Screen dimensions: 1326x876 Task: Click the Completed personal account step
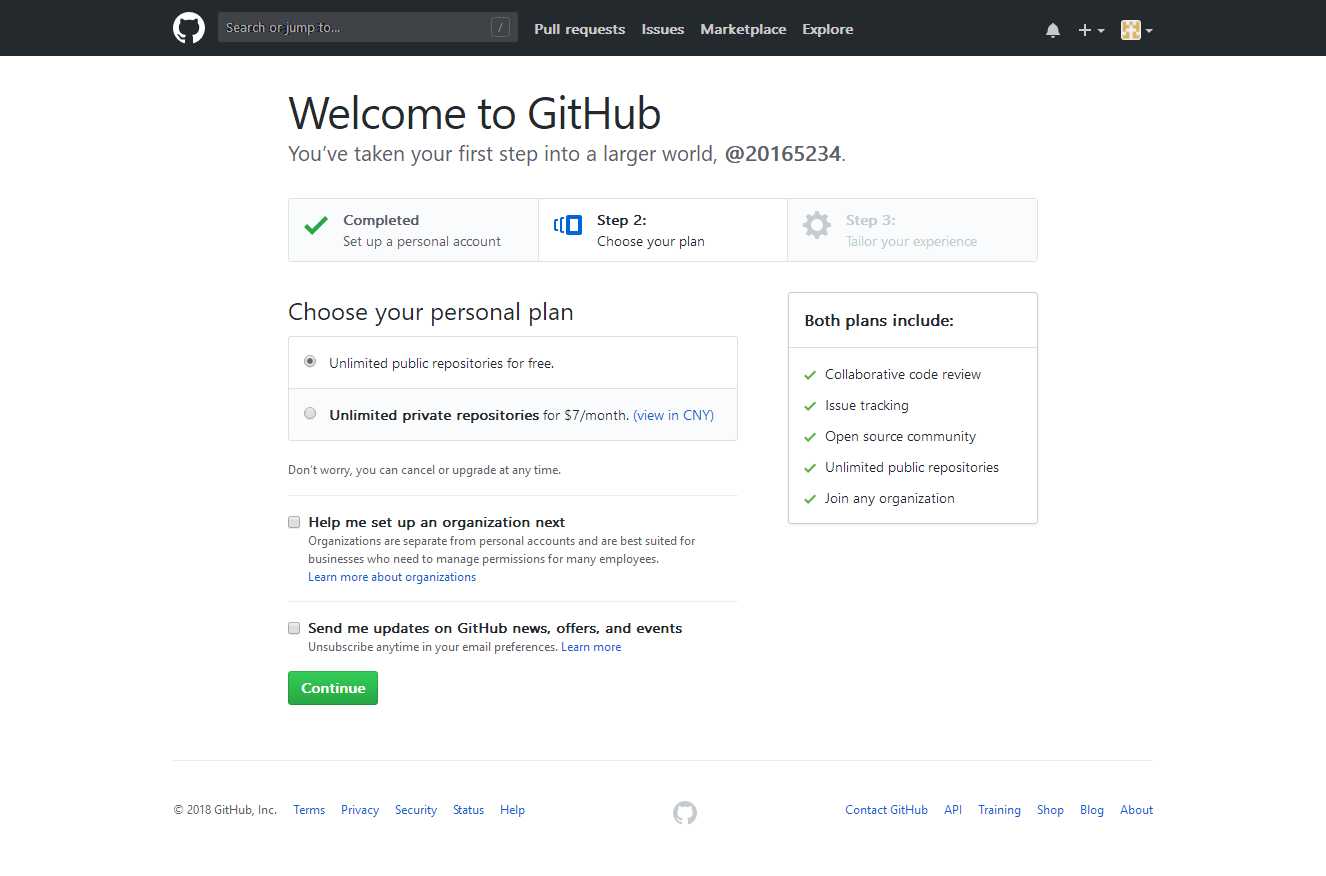tap(413, 230)
